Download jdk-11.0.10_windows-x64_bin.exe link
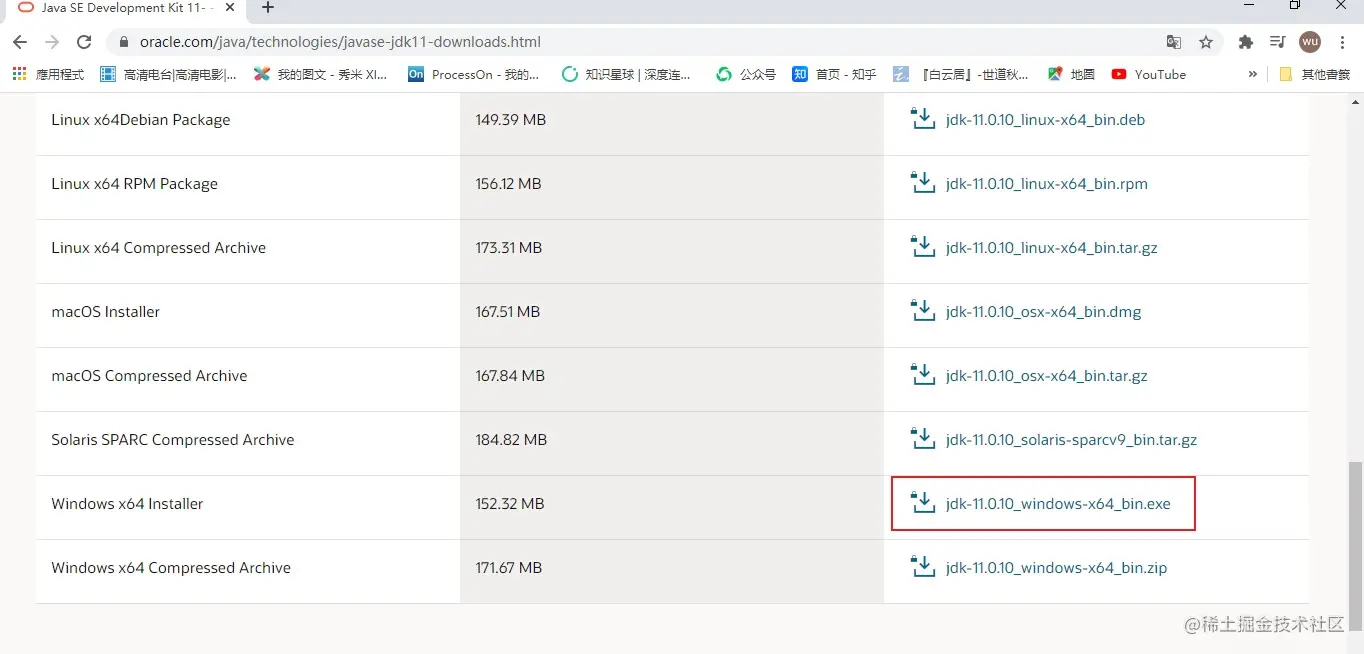Viewport: 1364px width, 654px height. [x=1058, y=504]
